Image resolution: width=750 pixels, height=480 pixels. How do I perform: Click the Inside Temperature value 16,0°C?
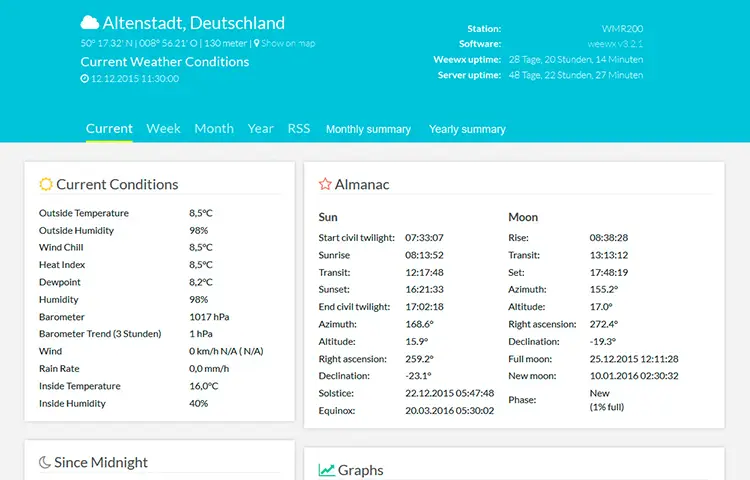coord(204,386)
